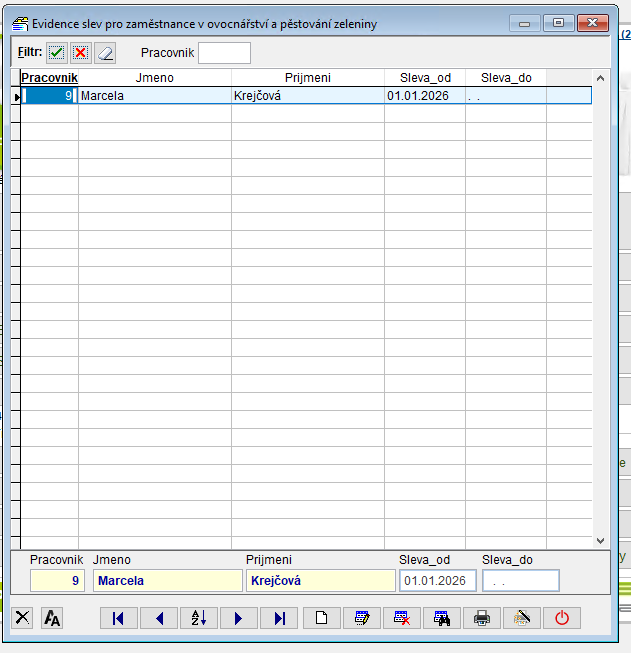The height and width of the screenshot is (653, 631).
Task: Go to the next record
Action: pos(239,618)
